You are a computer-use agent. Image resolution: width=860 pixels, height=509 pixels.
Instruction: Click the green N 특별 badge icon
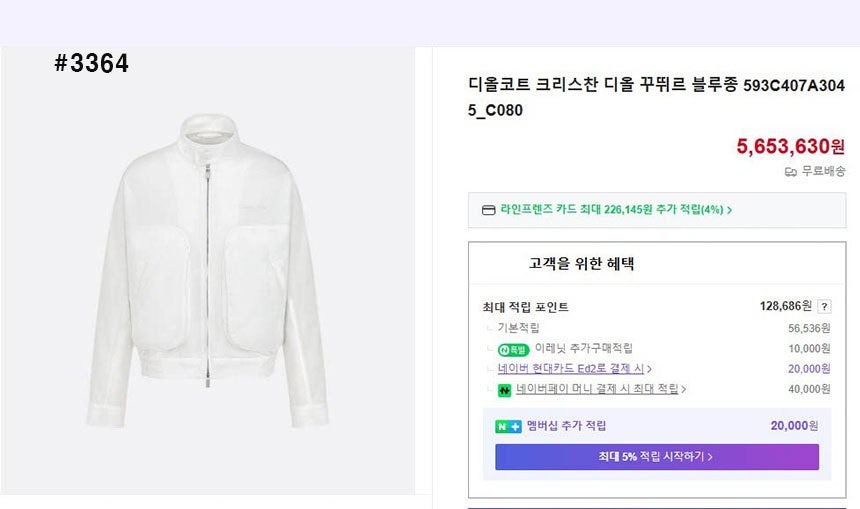(x=512, y=349)
